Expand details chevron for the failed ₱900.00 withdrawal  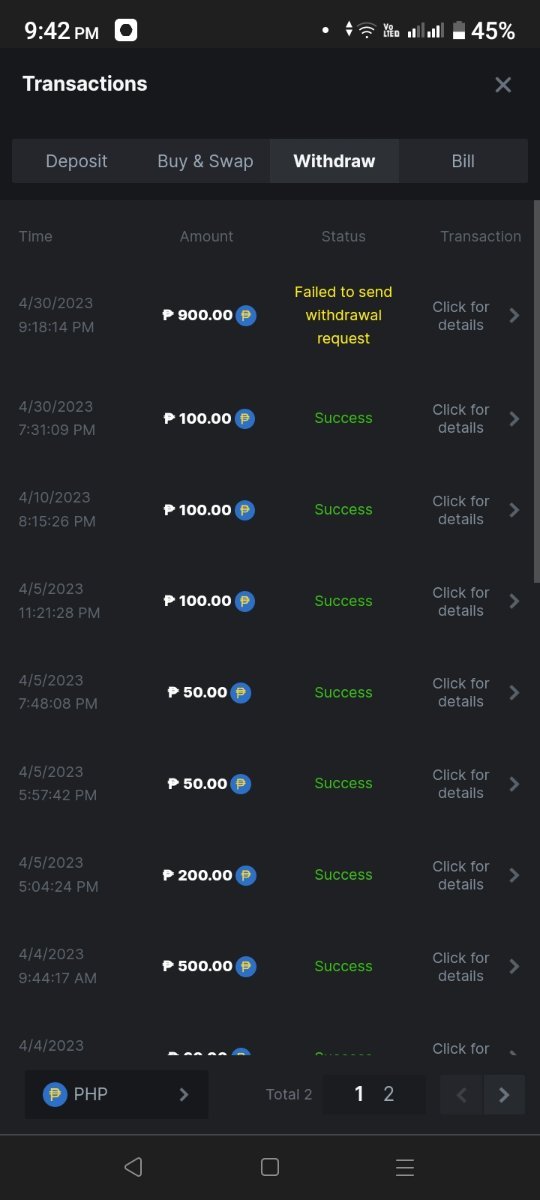[514, 315]
